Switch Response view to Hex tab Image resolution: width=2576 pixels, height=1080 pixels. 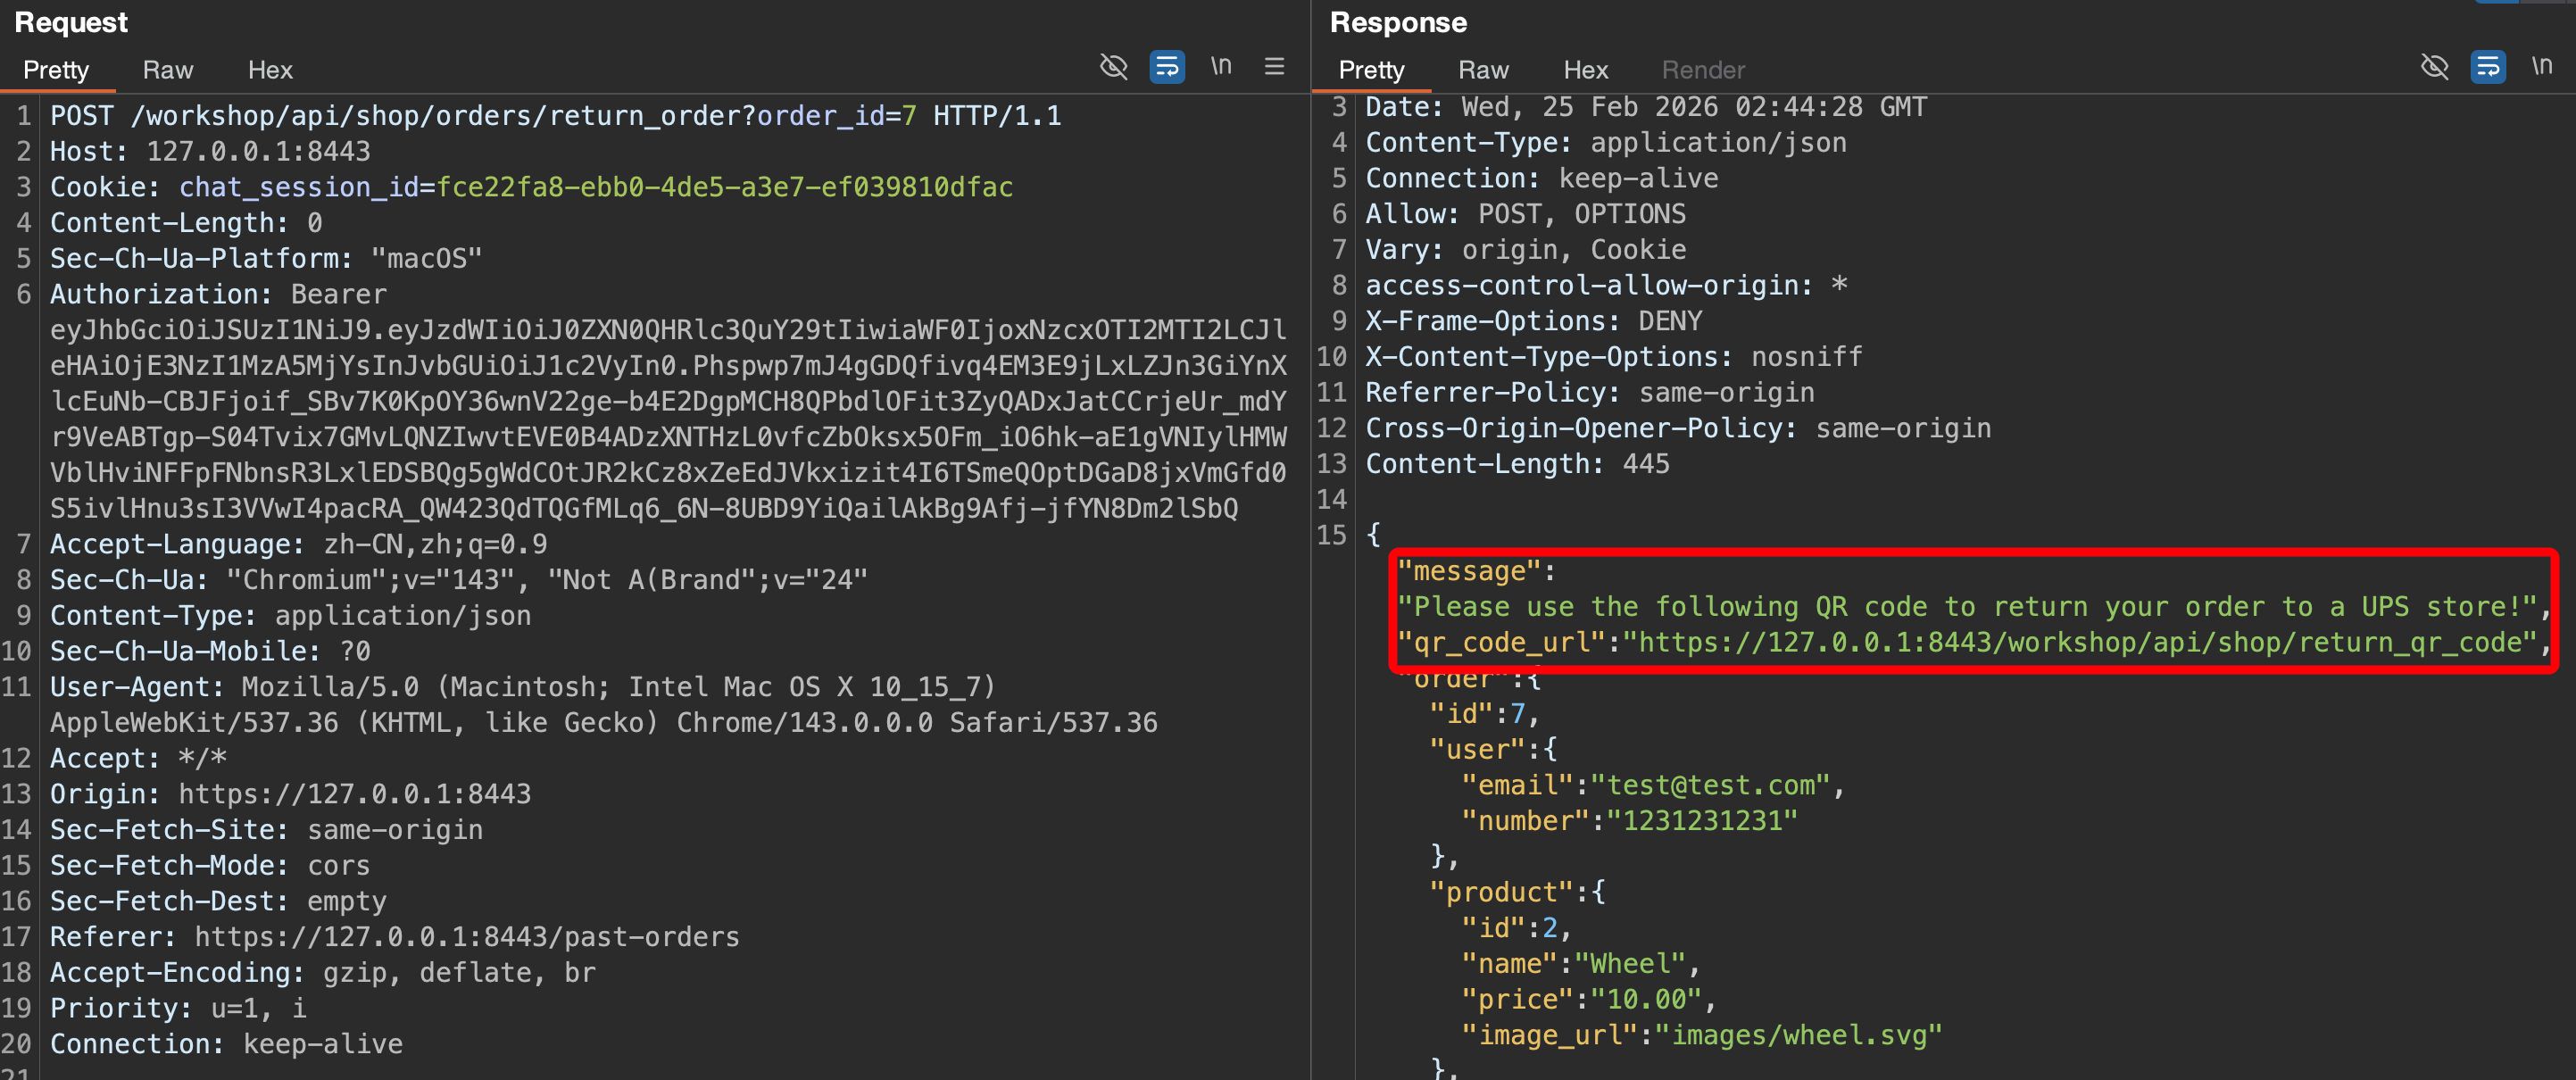[1585, 70]
